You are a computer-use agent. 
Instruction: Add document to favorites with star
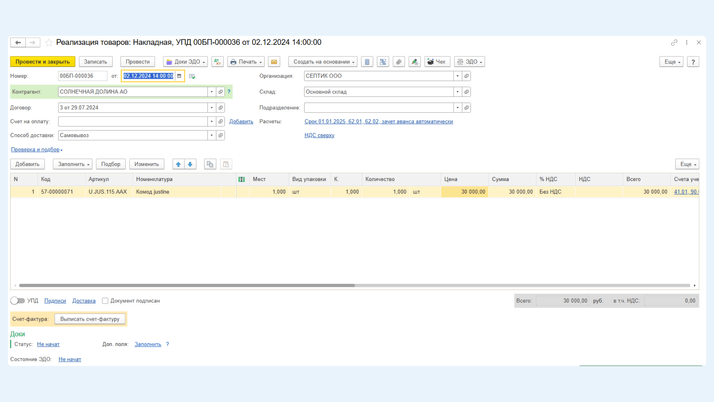49,43
